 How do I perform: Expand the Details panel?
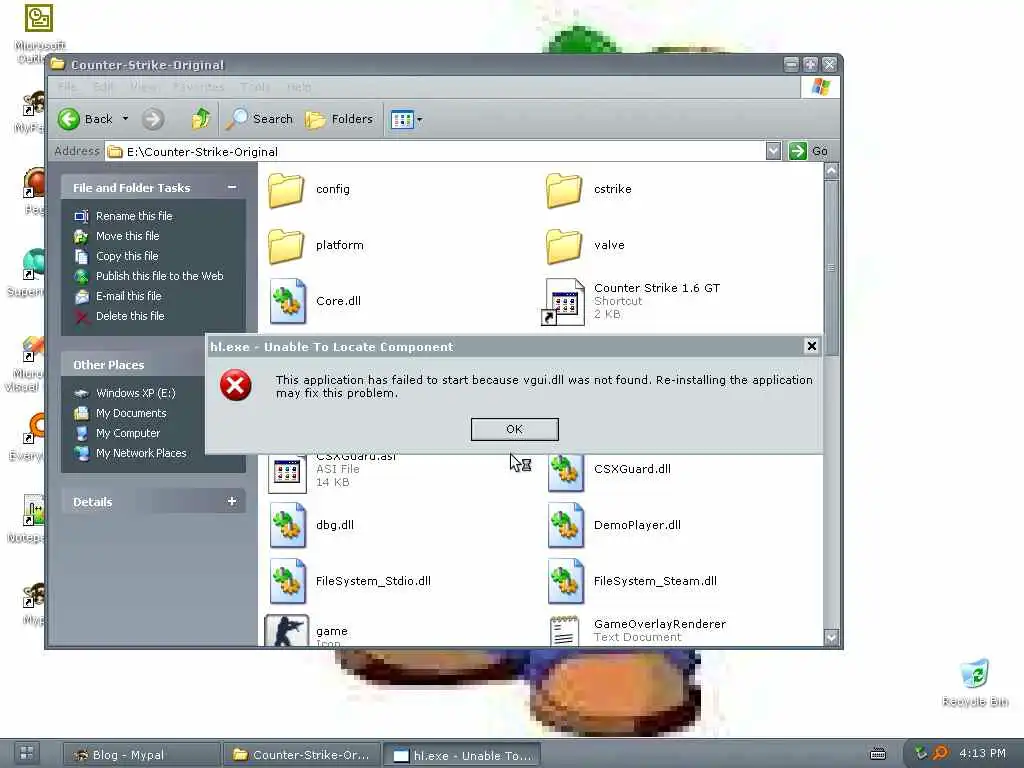[x=232, y=502]
